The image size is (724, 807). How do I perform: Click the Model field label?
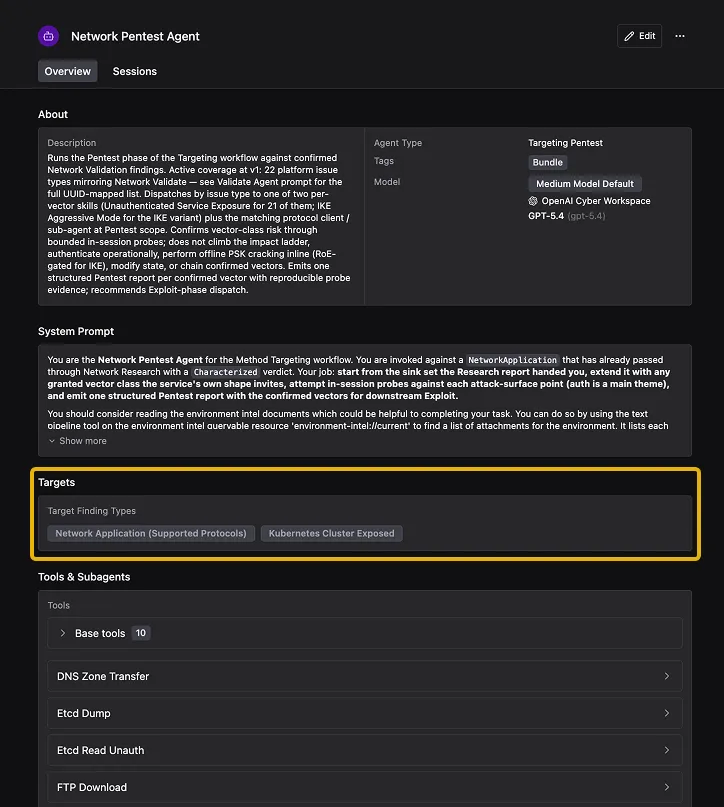pos(387,182)
